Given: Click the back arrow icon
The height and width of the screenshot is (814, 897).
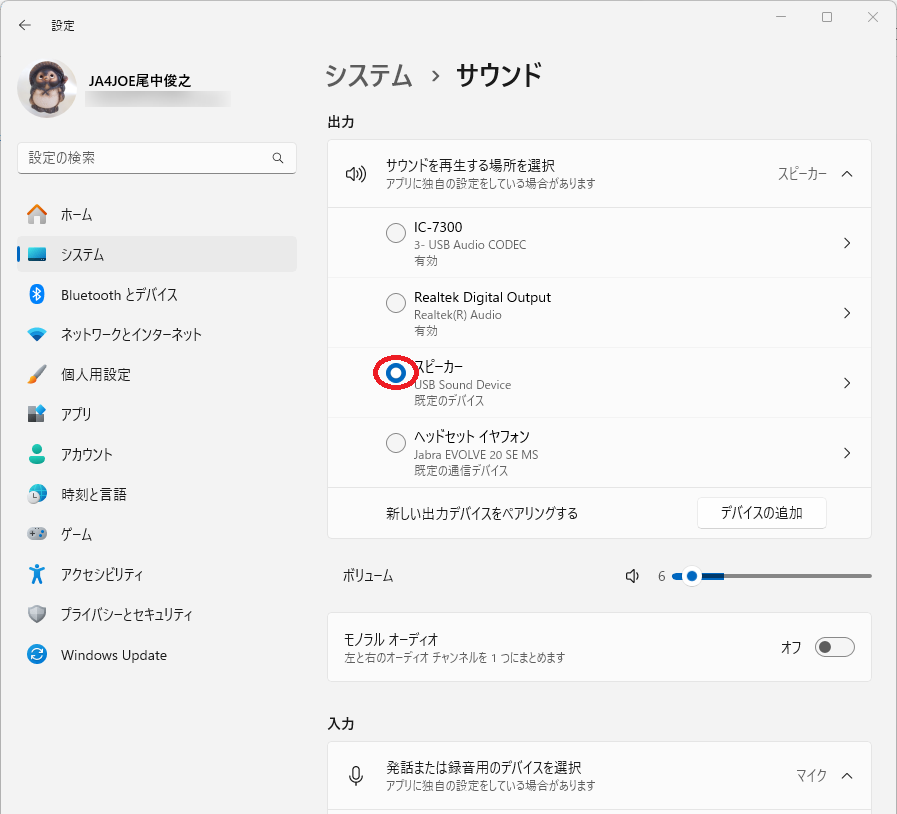Looking at the screenshot, I should point(25,25).
